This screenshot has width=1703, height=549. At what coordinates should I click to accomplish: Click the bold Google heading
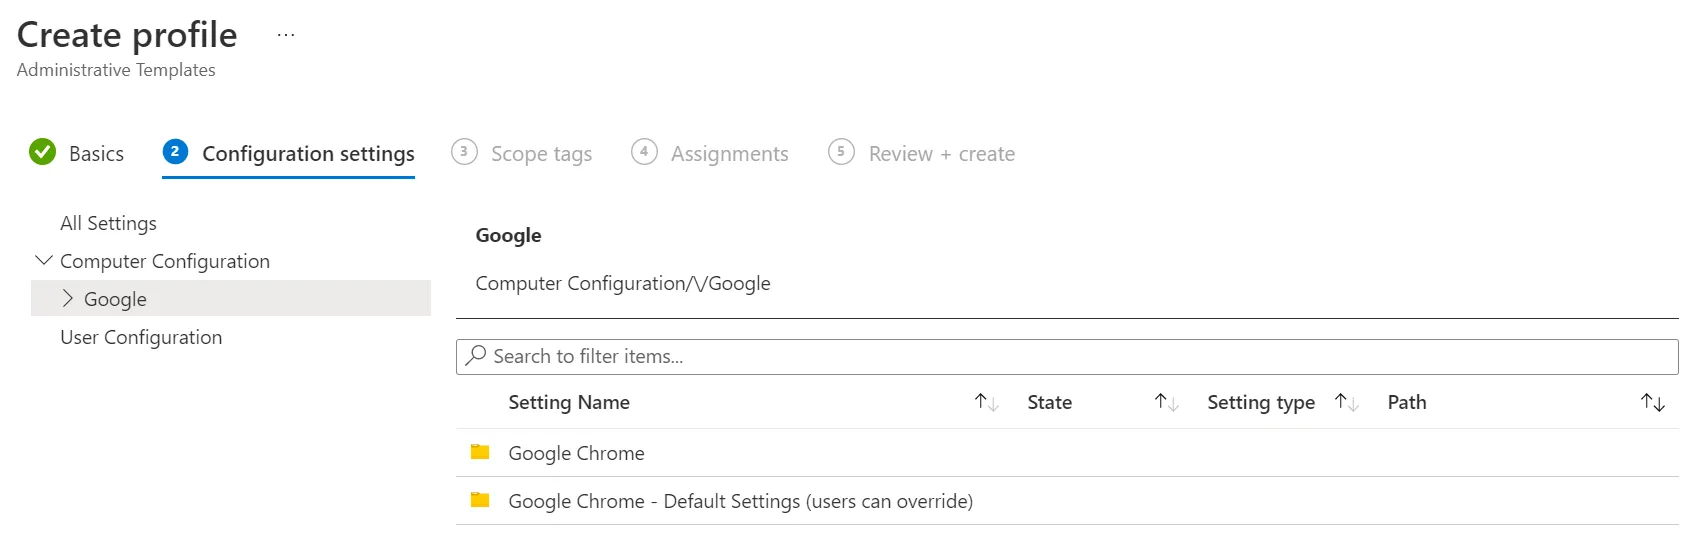pyautogui.click(x=508, y=235)
